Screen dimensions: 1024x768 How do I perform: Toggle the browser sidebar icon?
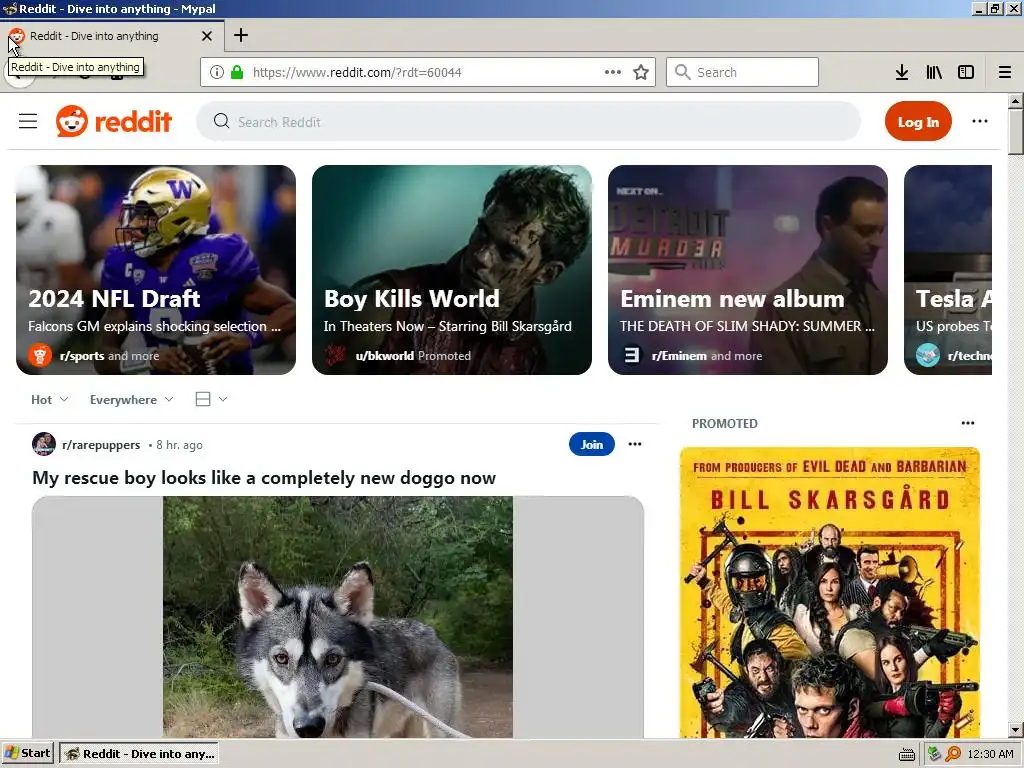(x=966, y=72)
